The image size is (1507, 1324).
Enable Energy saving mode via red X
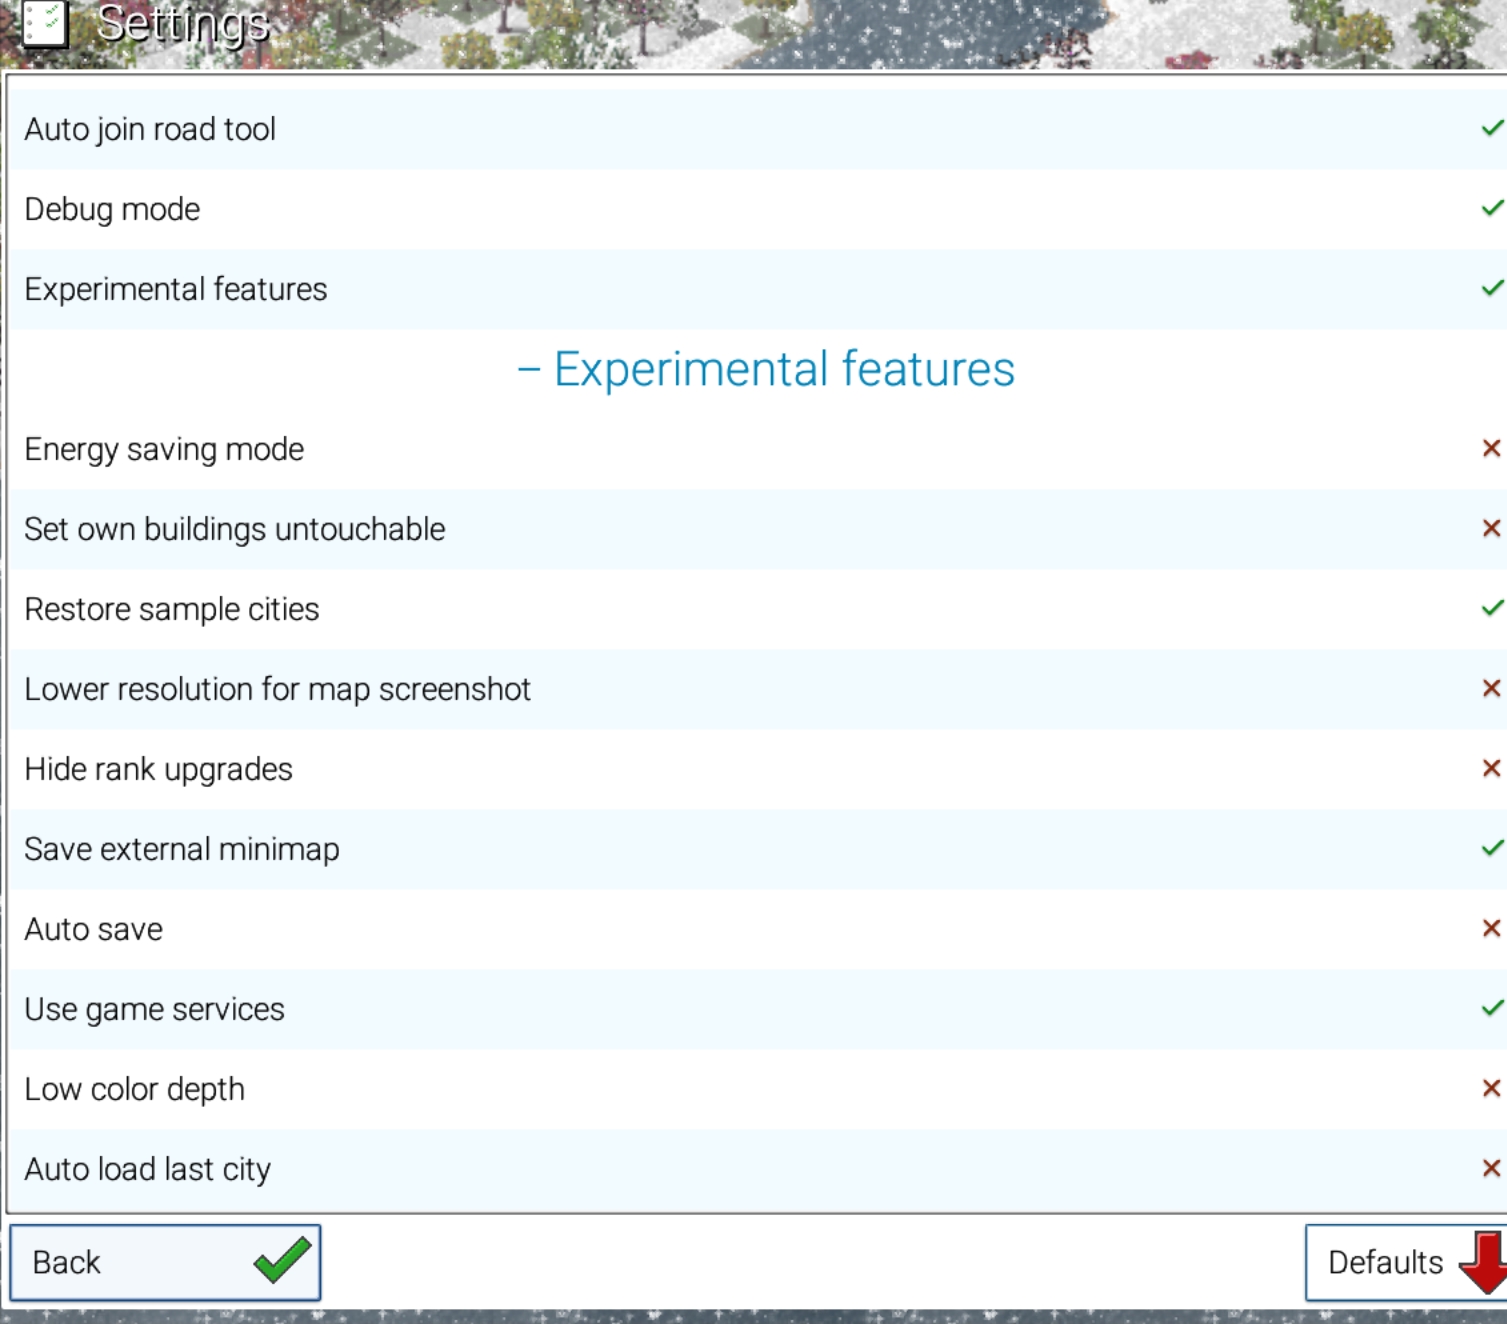pyautogui.click(x=1491, y=448)
